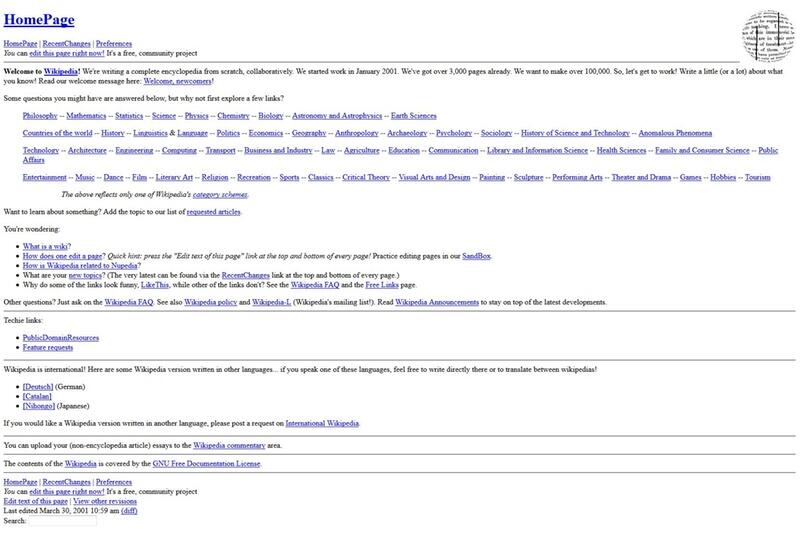The width and height of the screenshot is (800, 534).
Task: Open the GNU Free Documentation License
Action: (207, 464)
